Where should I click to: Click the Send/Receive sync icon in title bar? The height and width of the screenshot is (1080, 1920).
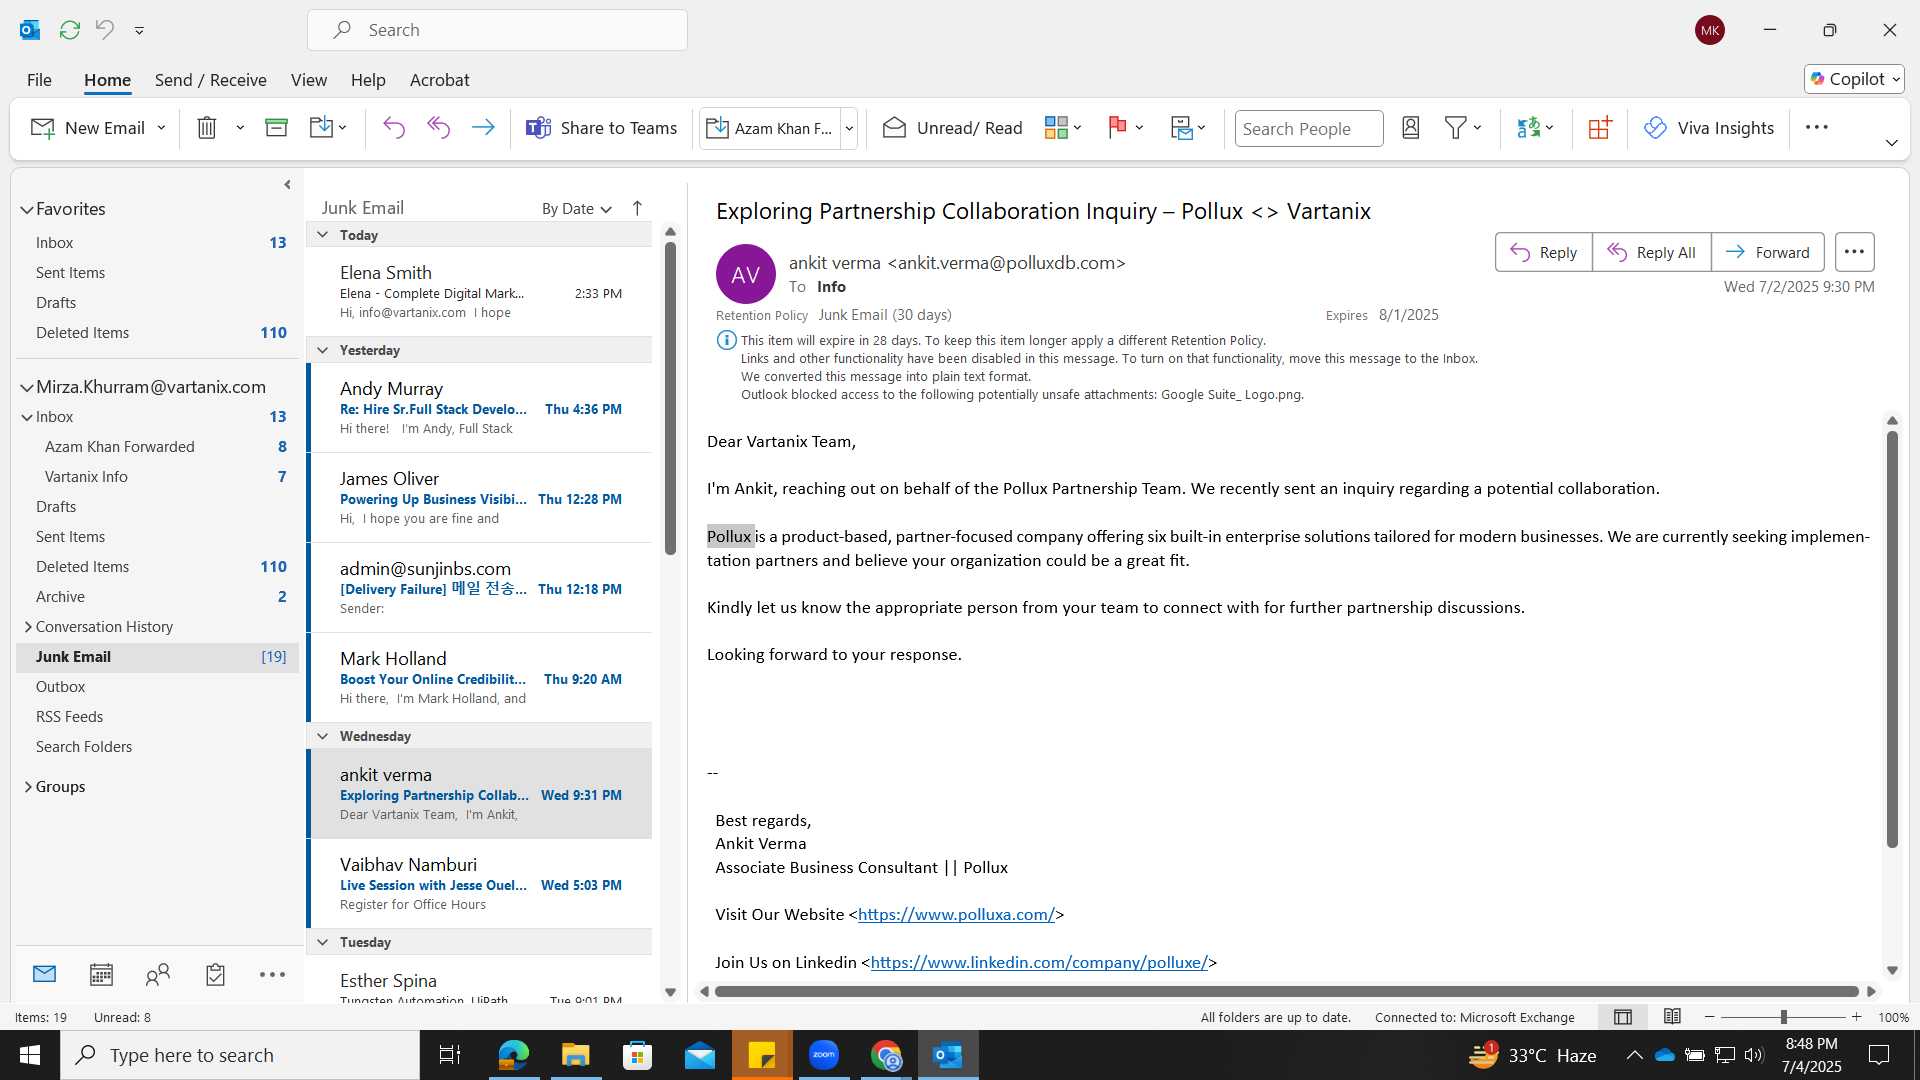[x=70, y=30]
